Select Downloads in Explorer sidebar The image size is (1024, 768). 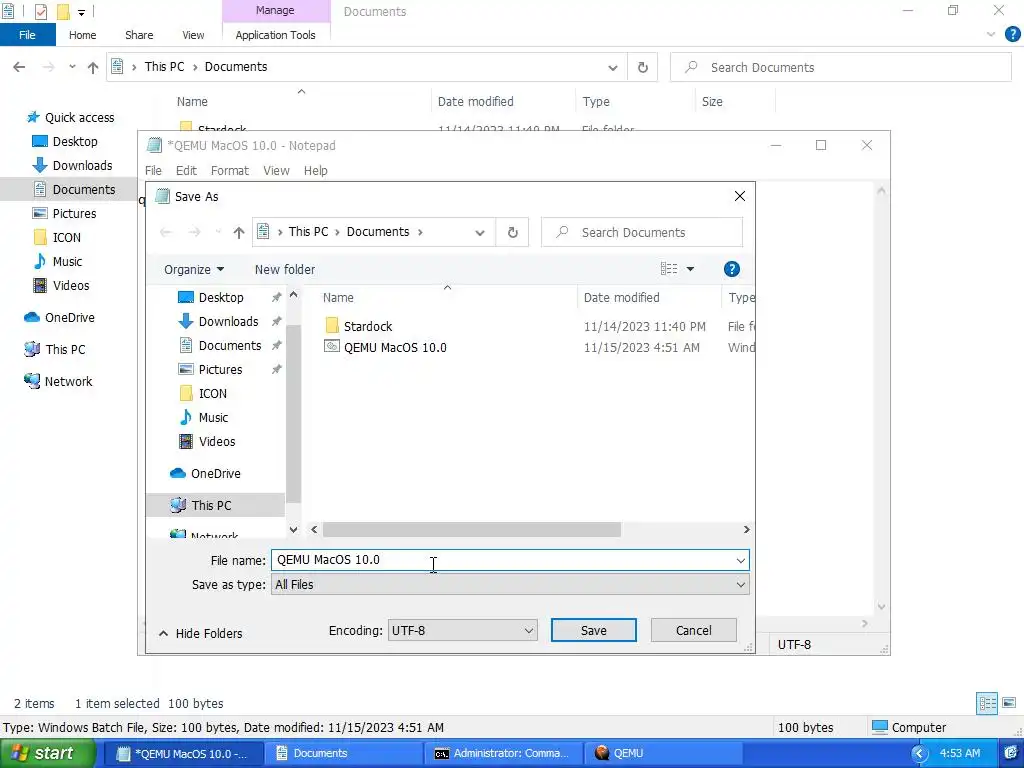[72, 166]
